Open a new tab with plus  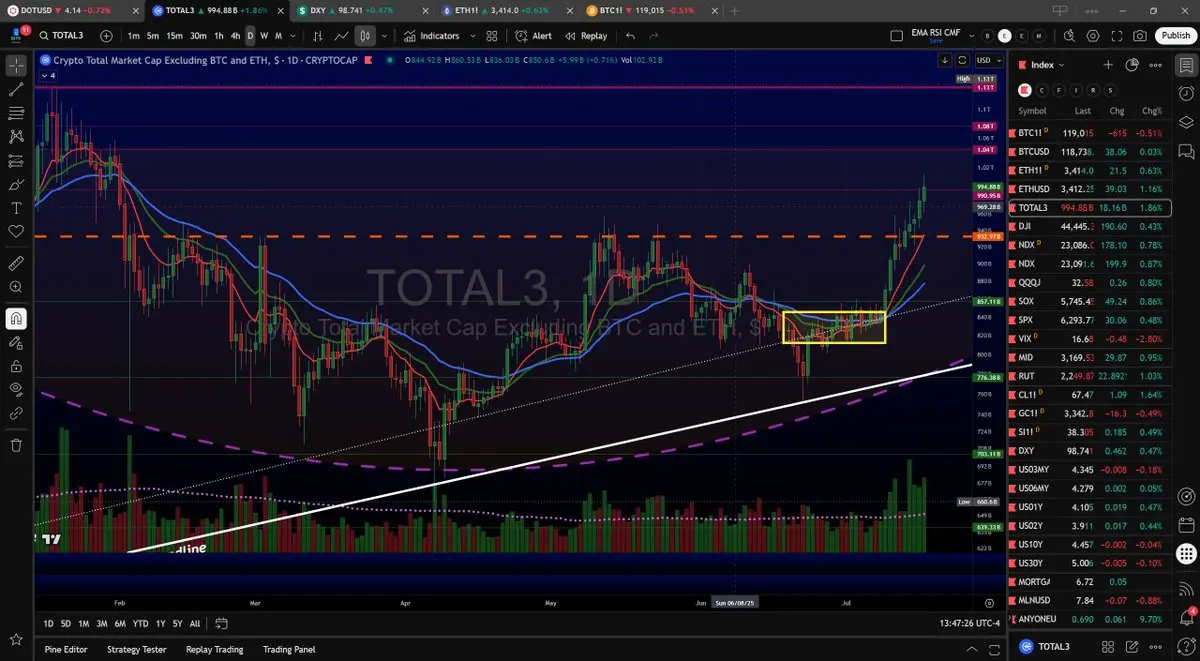click(x=735, y=10)
